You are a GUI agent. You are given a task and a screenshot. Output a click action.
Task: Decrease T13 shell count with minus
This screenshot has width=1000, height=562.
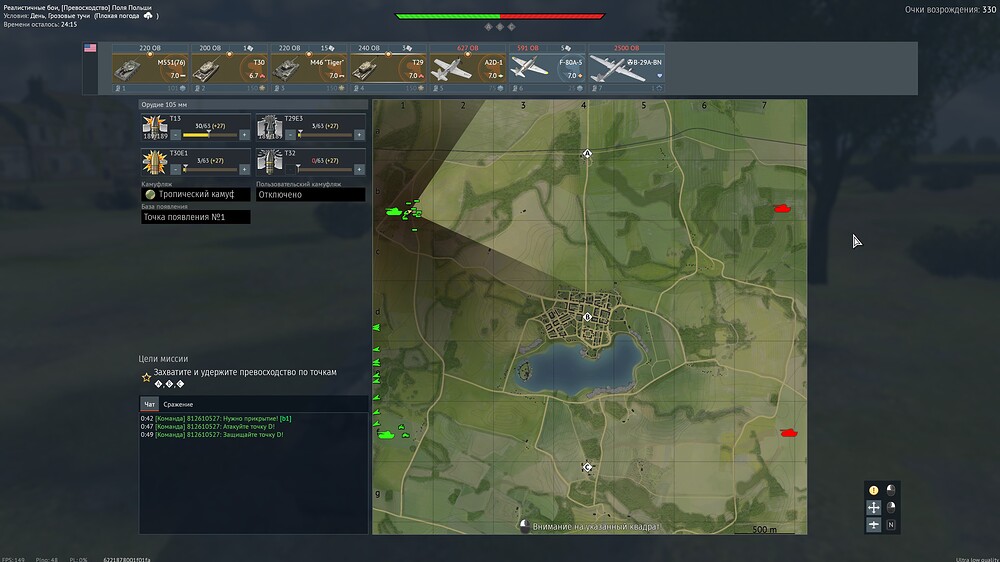(175, 134)
